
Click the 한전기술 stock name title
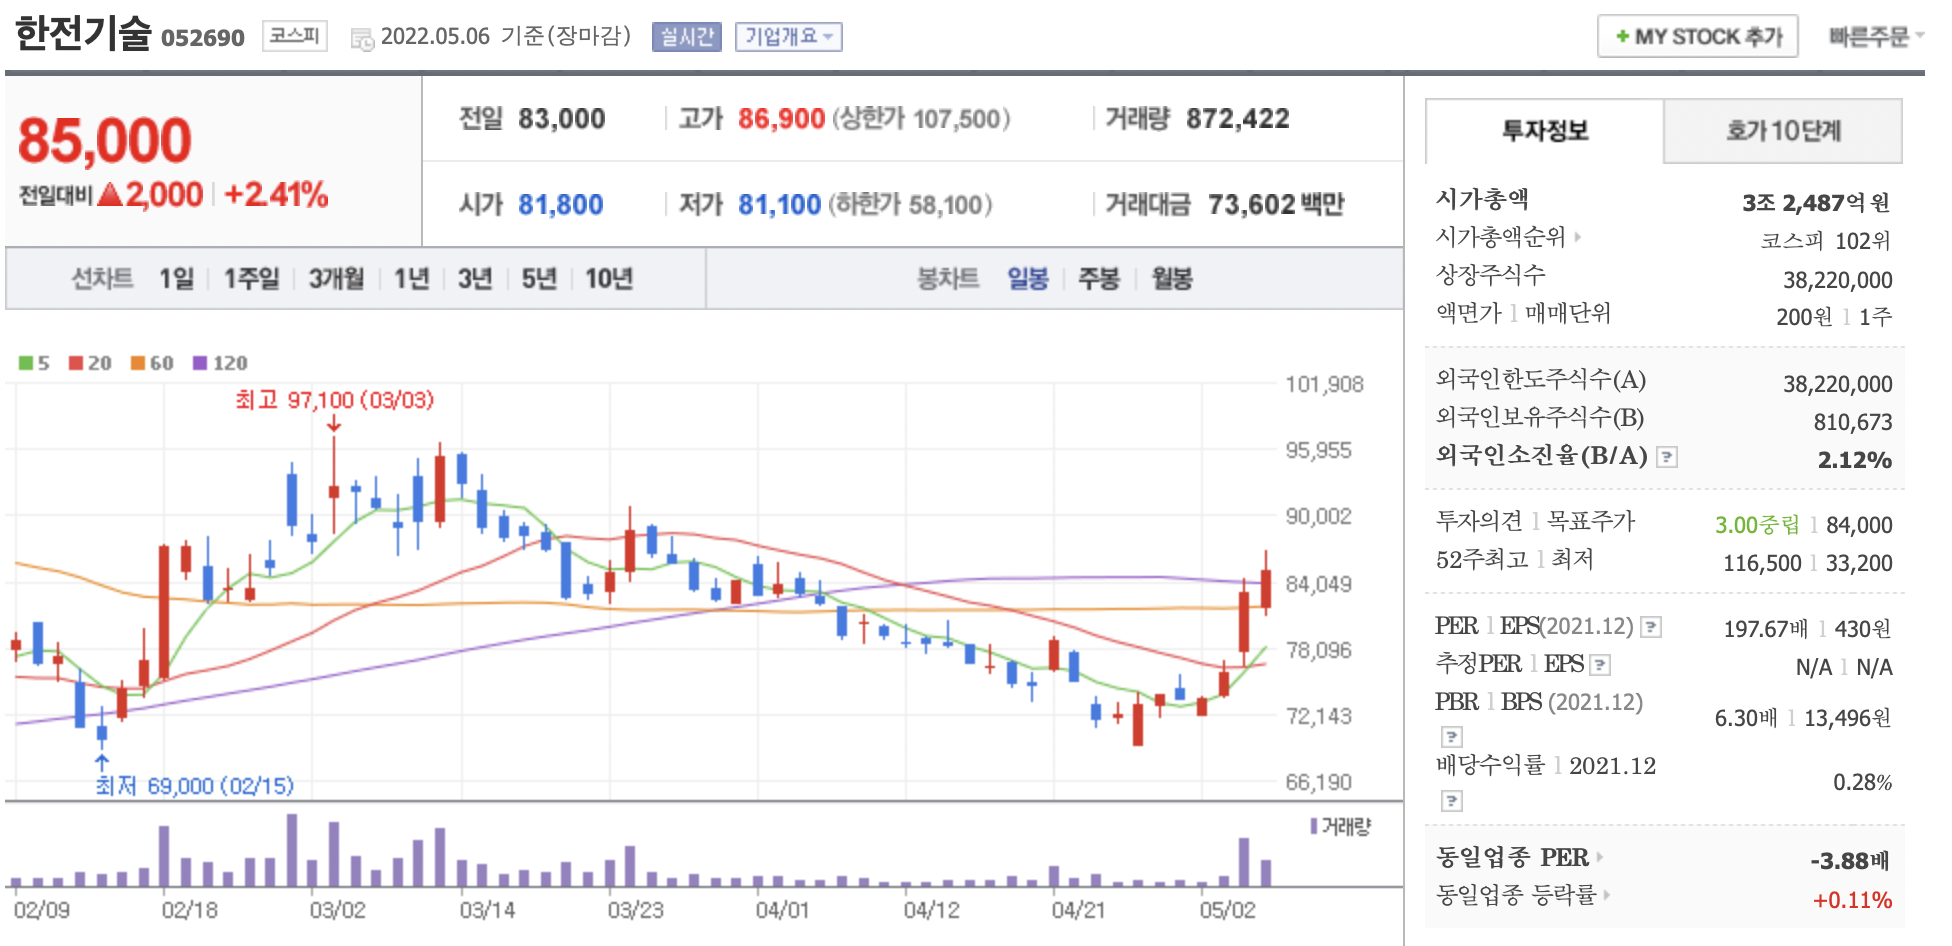pyautogui.click(x=83, y=34)
